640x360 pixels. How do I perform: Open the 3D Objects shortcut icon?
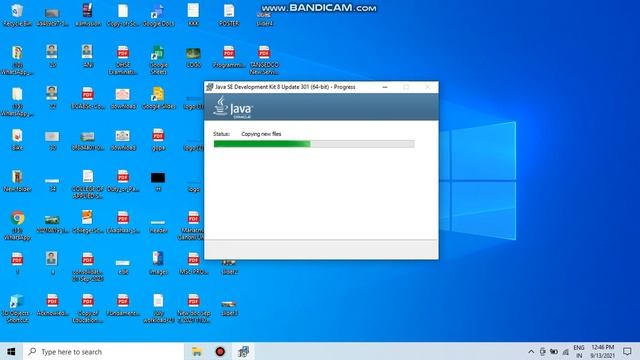16,308
